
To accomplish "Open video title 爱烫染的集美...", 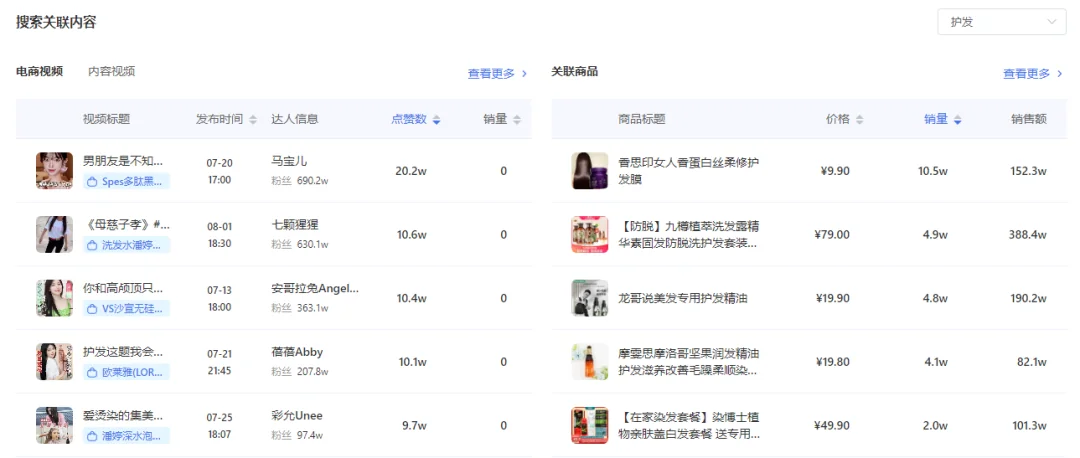I will click(123, 416).
